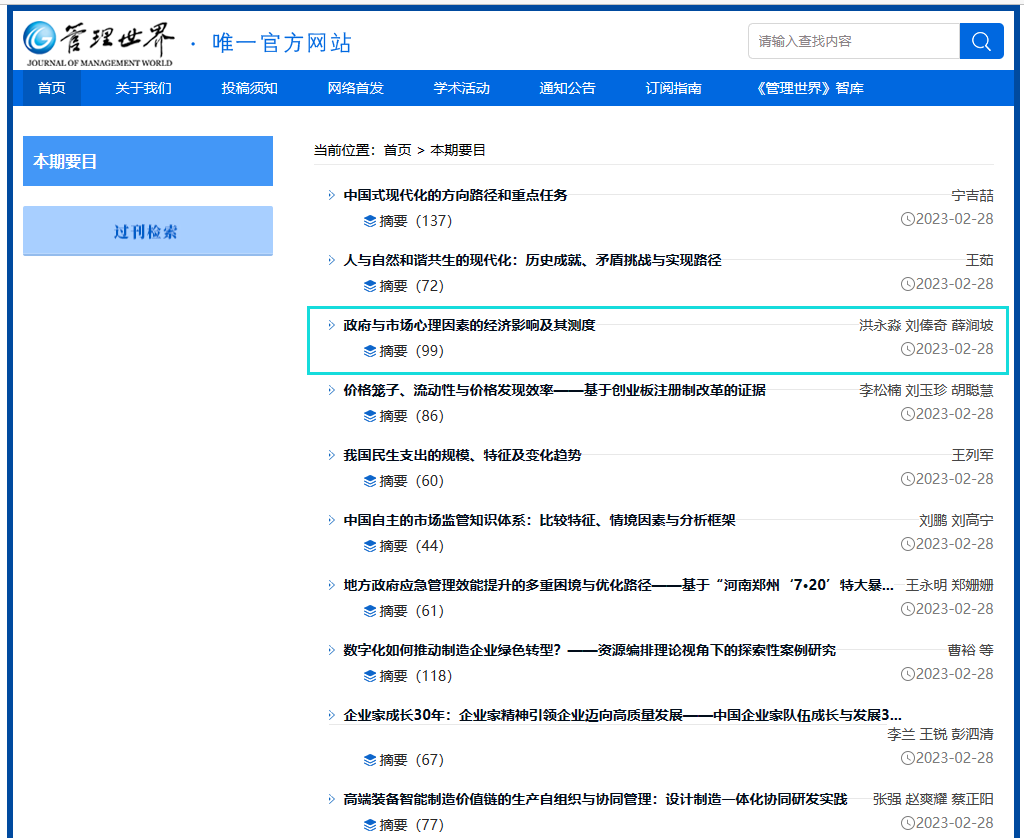Go to 网络首发 menu item
Image resolution: width=1024 pixels, height=838 pixels.
point(355,88)
